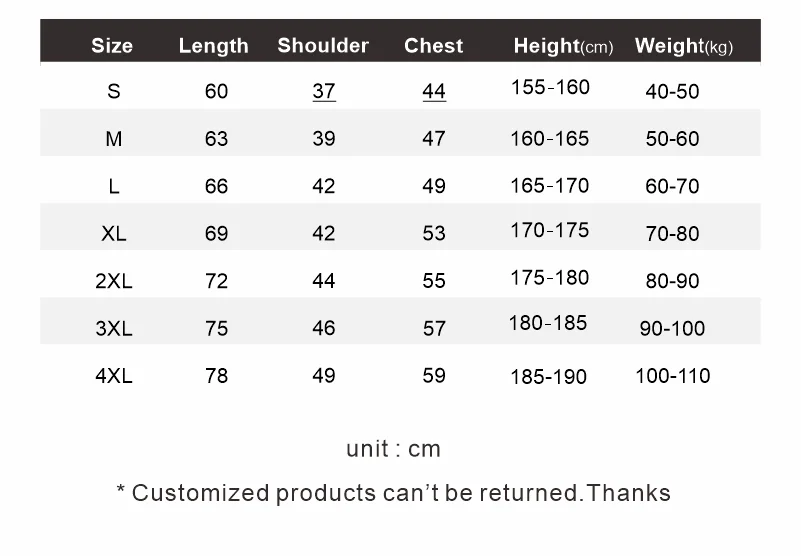
Task: Select the 4XL size row label
Action: click(x=113, y=376)
